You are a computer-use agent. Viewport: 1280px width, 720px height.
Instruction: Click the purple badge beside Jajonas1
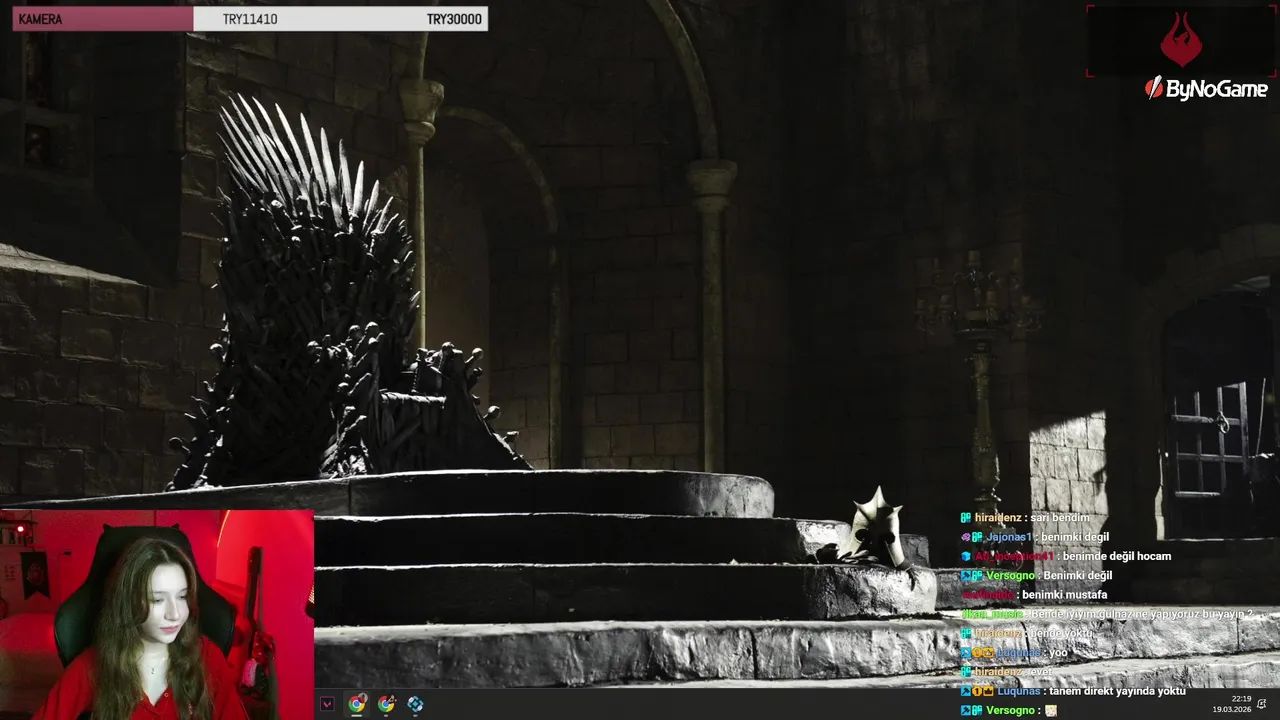[x=966, y=537]
